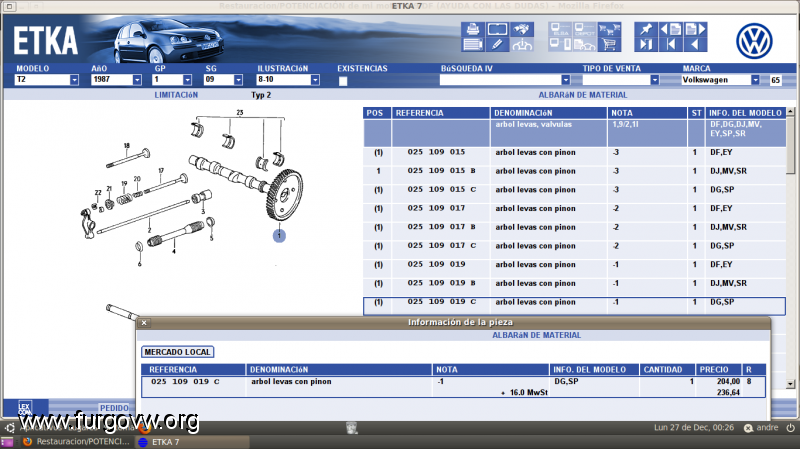Click the exit door icon

tap(646, 44)
